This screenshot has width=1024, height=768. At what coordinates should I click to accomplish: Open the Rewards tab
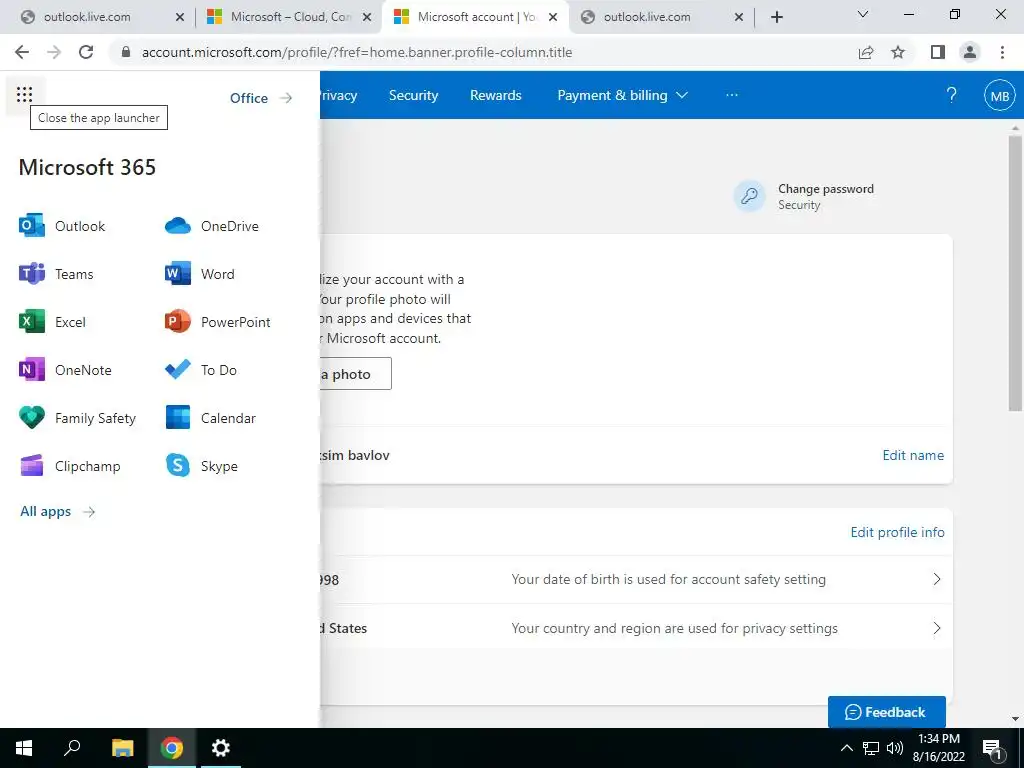pos(496,95)
